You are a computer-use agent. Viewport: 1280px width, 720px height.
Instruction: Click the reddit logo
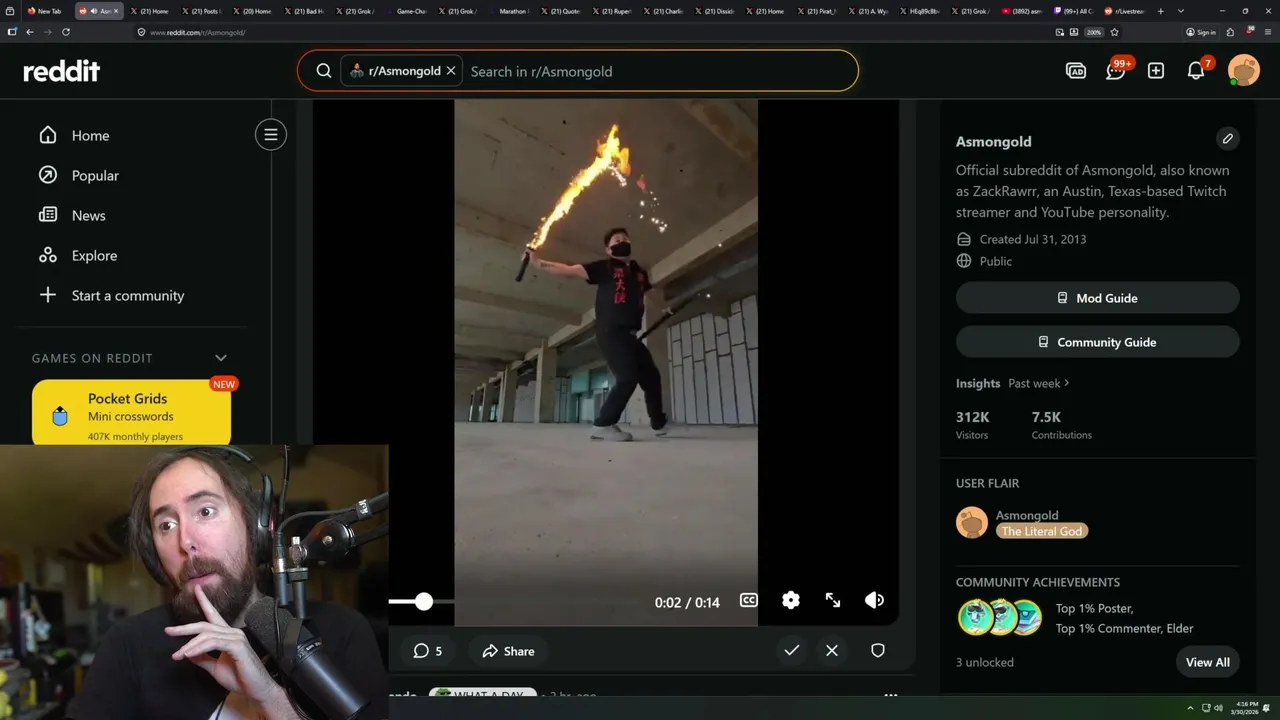62,71
